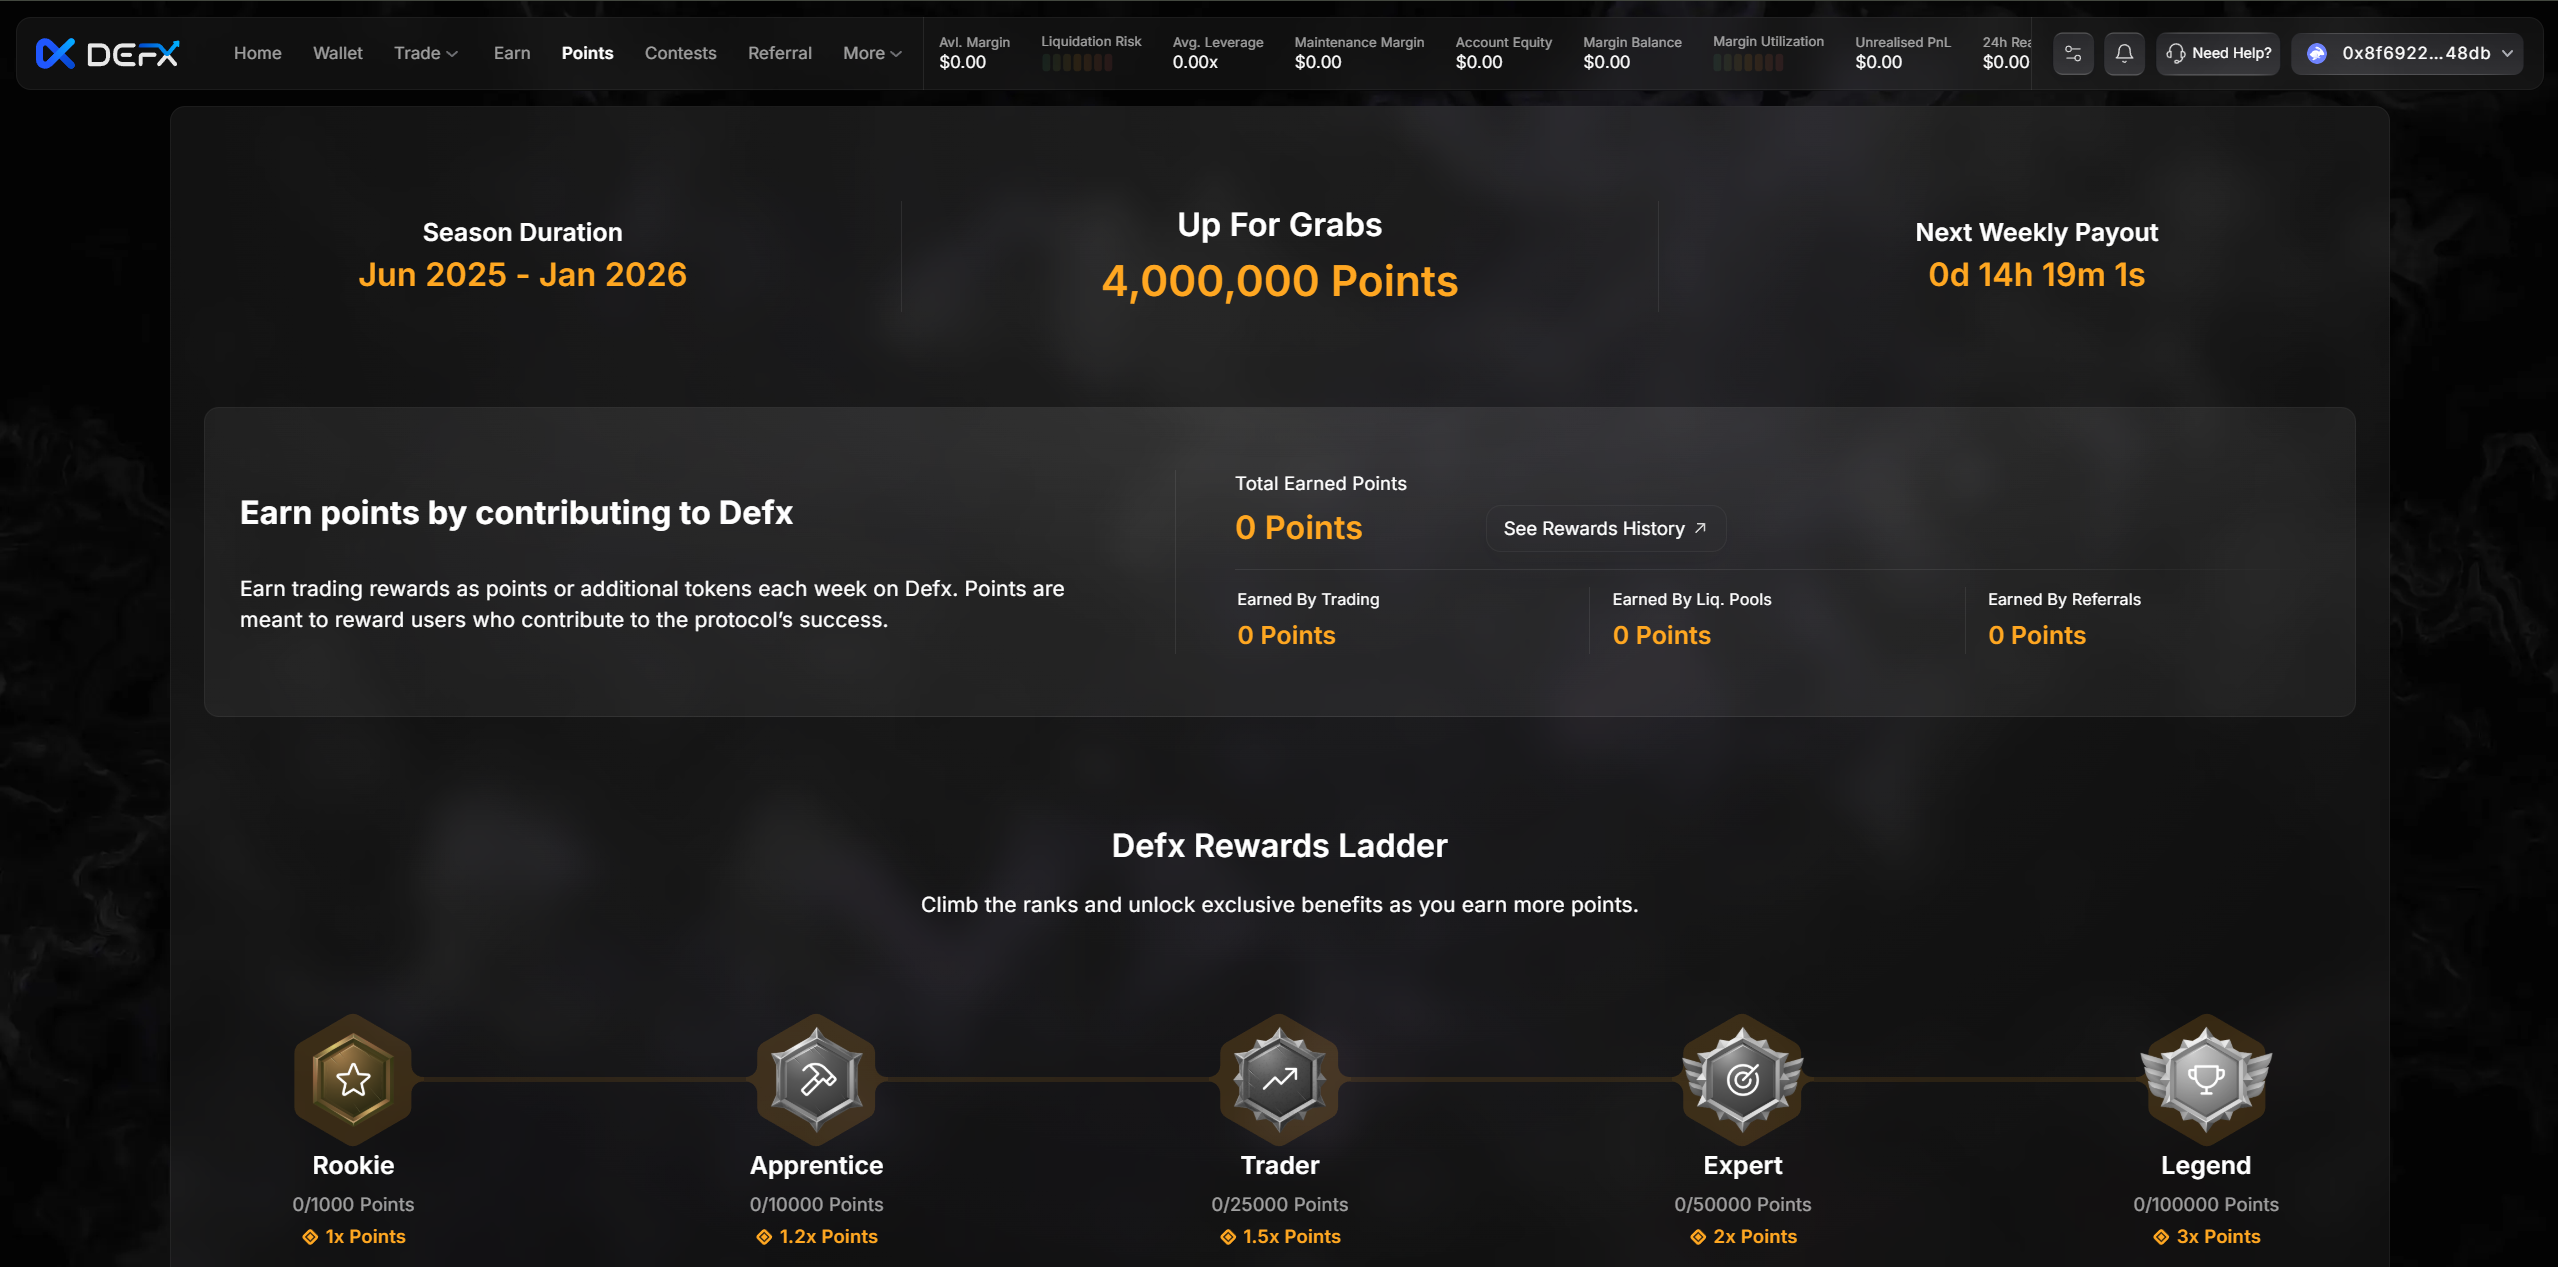
Task: Click the Defx logo
Action: 107,53
